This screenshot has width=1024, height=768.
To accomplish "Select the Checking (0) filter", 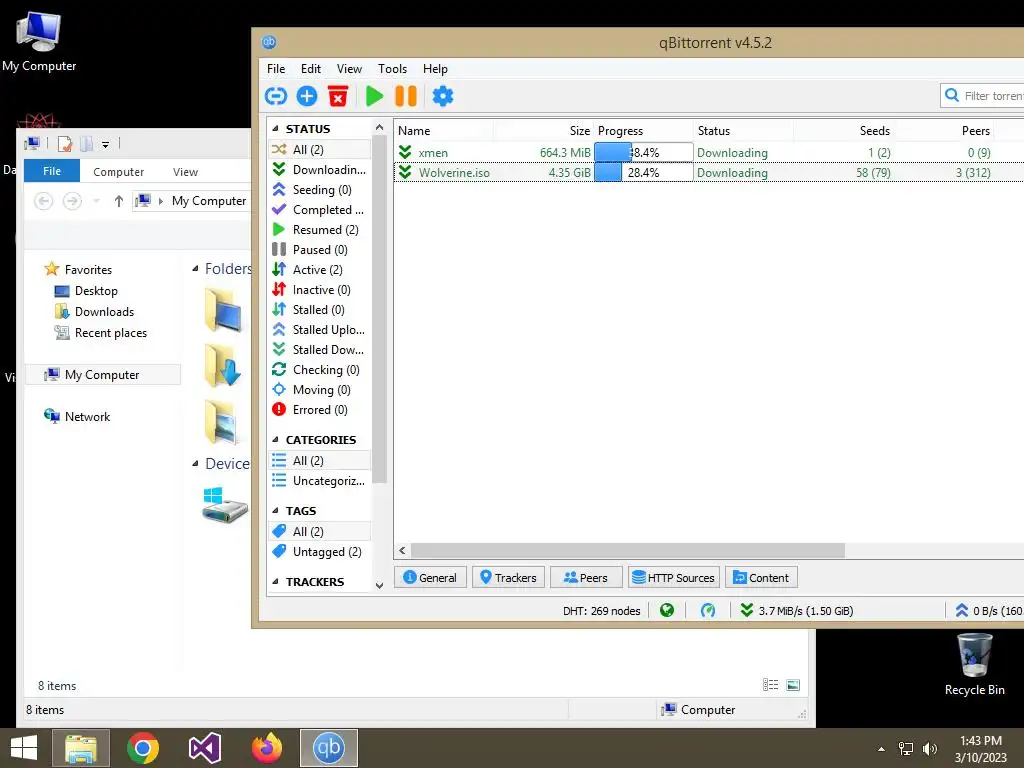I will [319, 370].
